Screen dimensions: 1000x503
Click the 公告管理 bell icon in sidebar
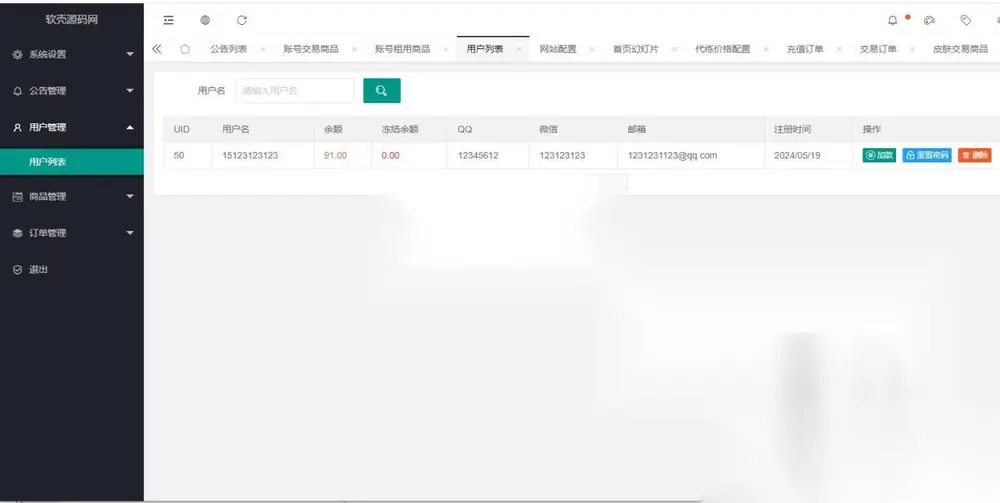pos(18,91)
